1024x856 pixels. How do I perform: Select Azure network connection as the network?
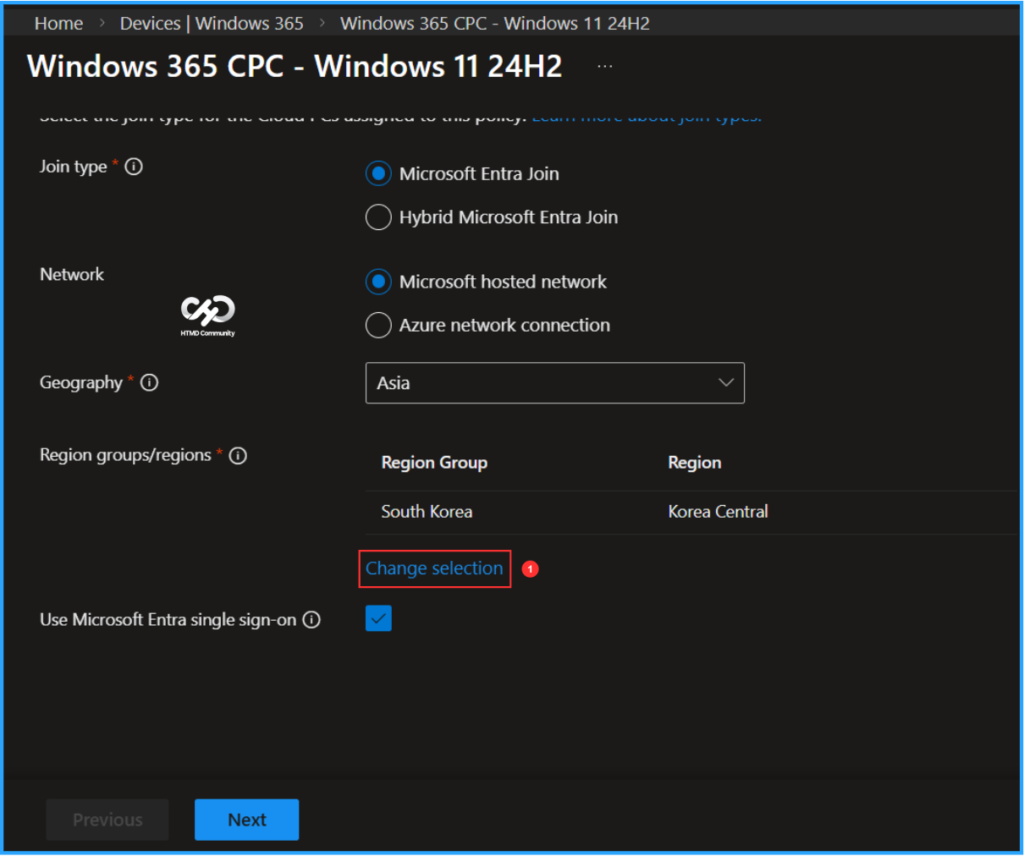point(378,325)
